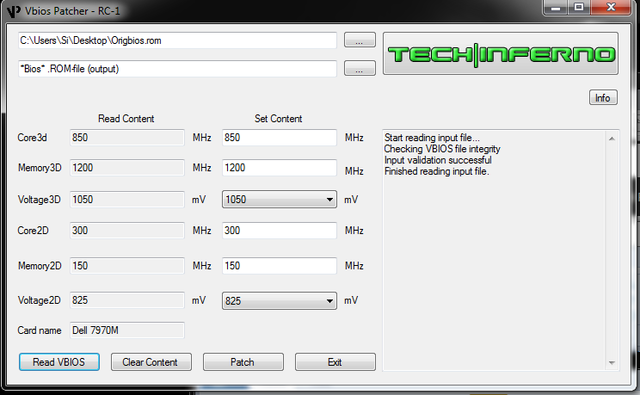Screen dimensions: 640x395
Task: Exit the Vbios Patcher
Action: pos(335,362)
